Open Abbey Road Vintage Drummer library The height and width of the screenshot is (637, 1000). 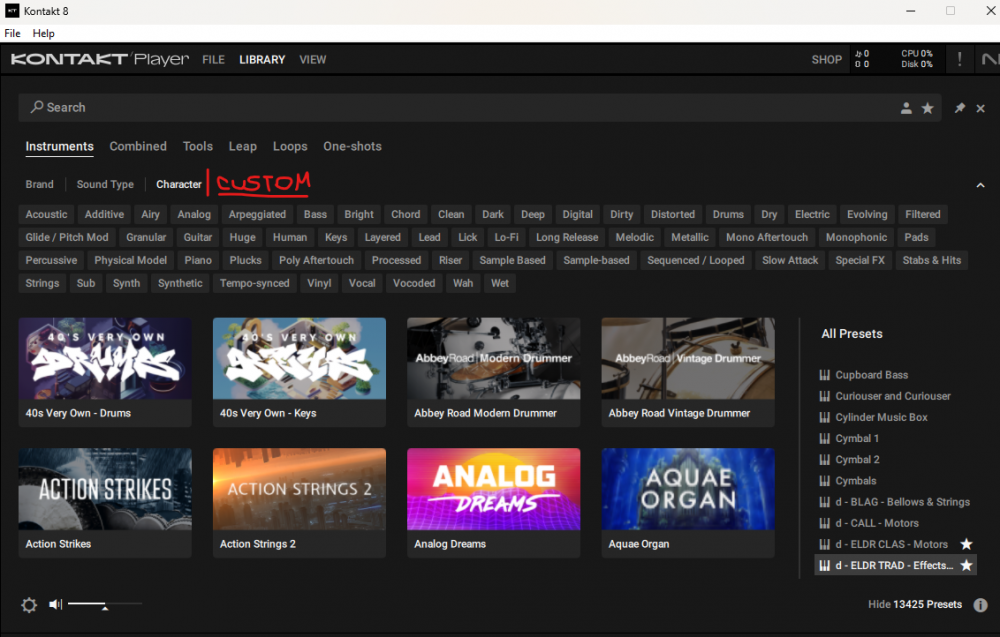pyautogui.click(x=688, y=372)
